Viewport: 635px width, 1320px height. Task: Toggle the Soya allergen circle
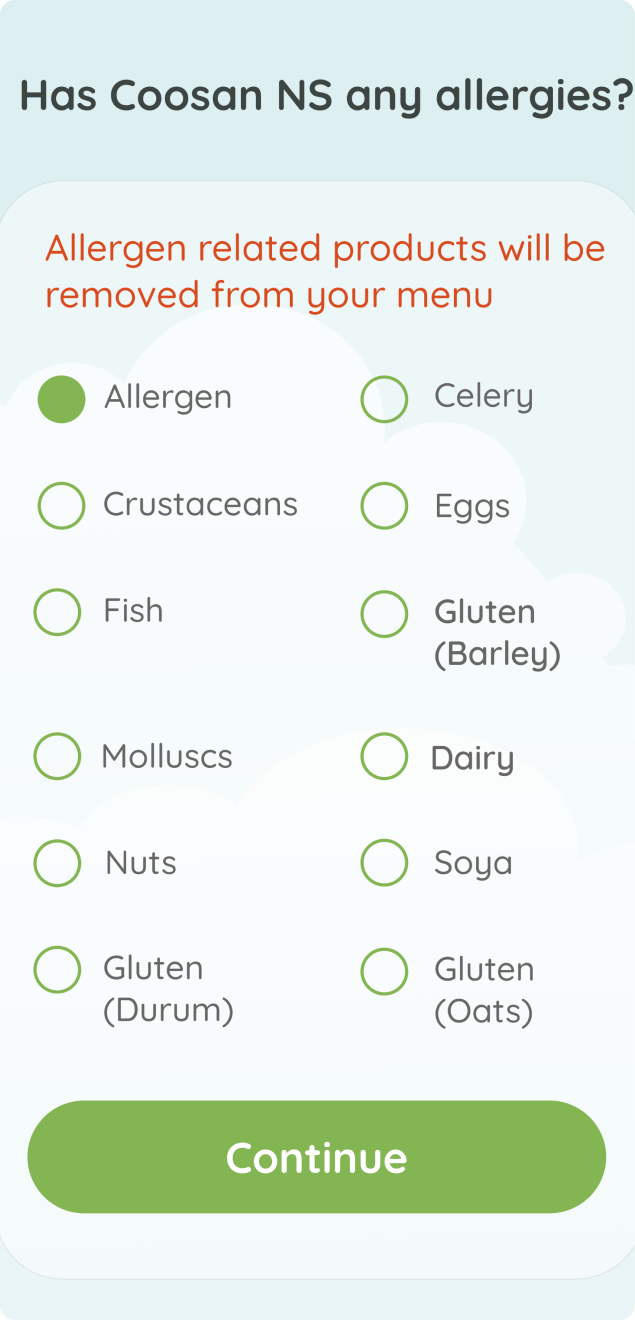pyautogui.click(x=384, y=863)
